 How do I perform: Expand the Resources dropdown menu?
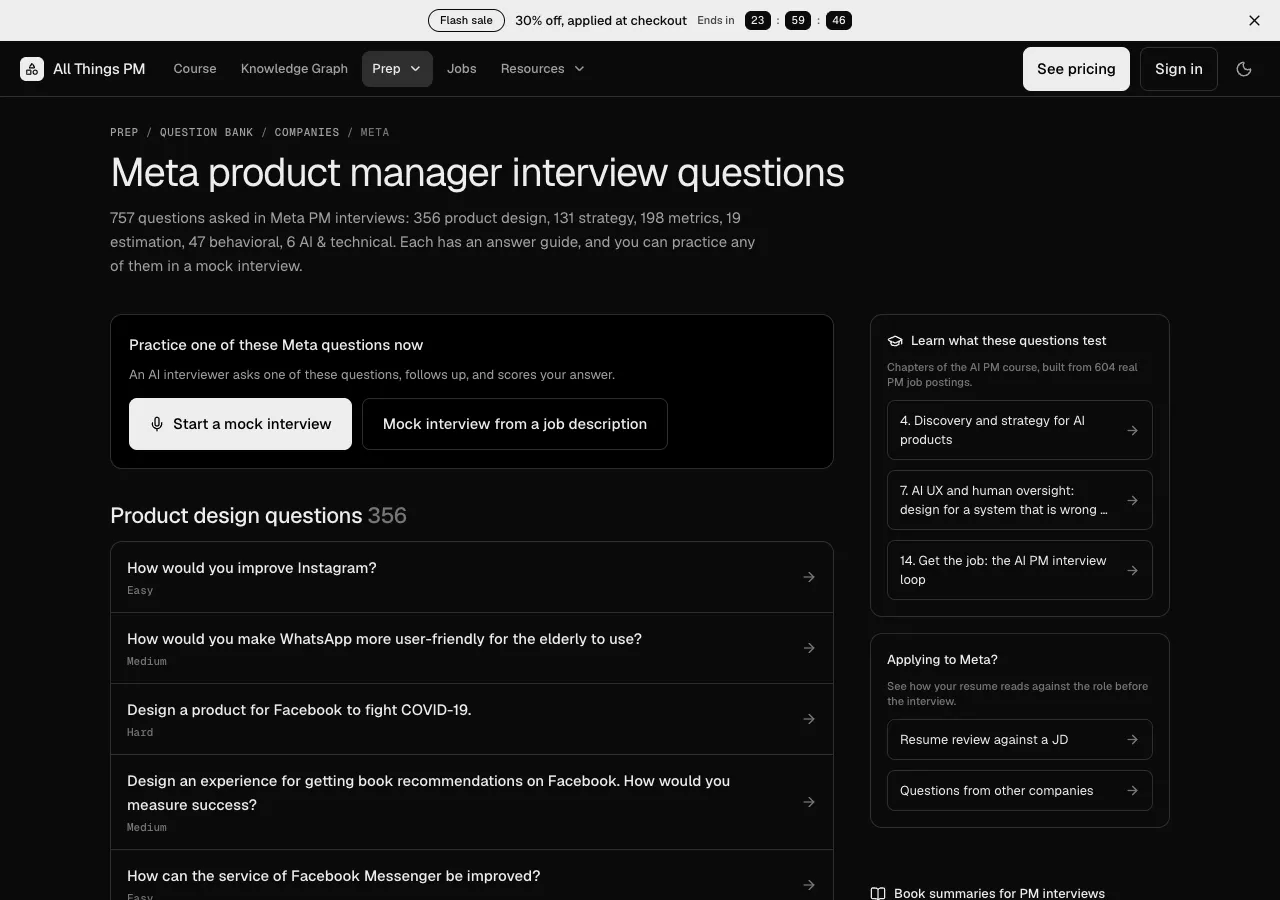point(543,69)
